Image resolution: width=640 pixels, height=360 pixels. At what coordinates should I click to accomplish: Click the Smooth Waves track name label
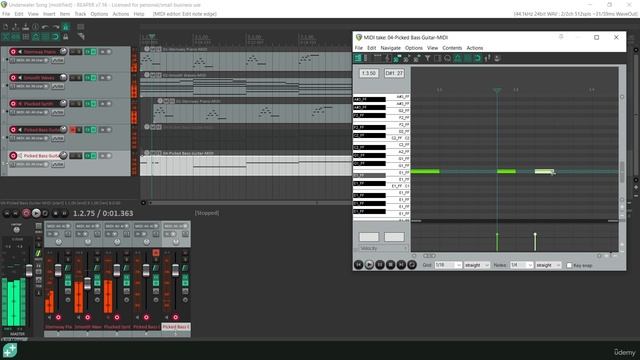coord(39,78)
